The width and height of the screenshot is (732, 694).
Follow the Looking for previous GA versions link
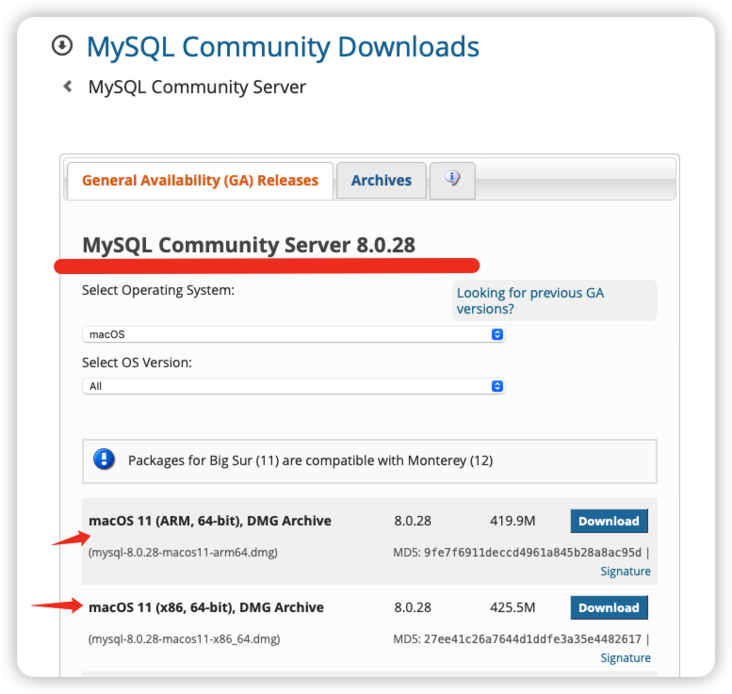tap(530, 301)
